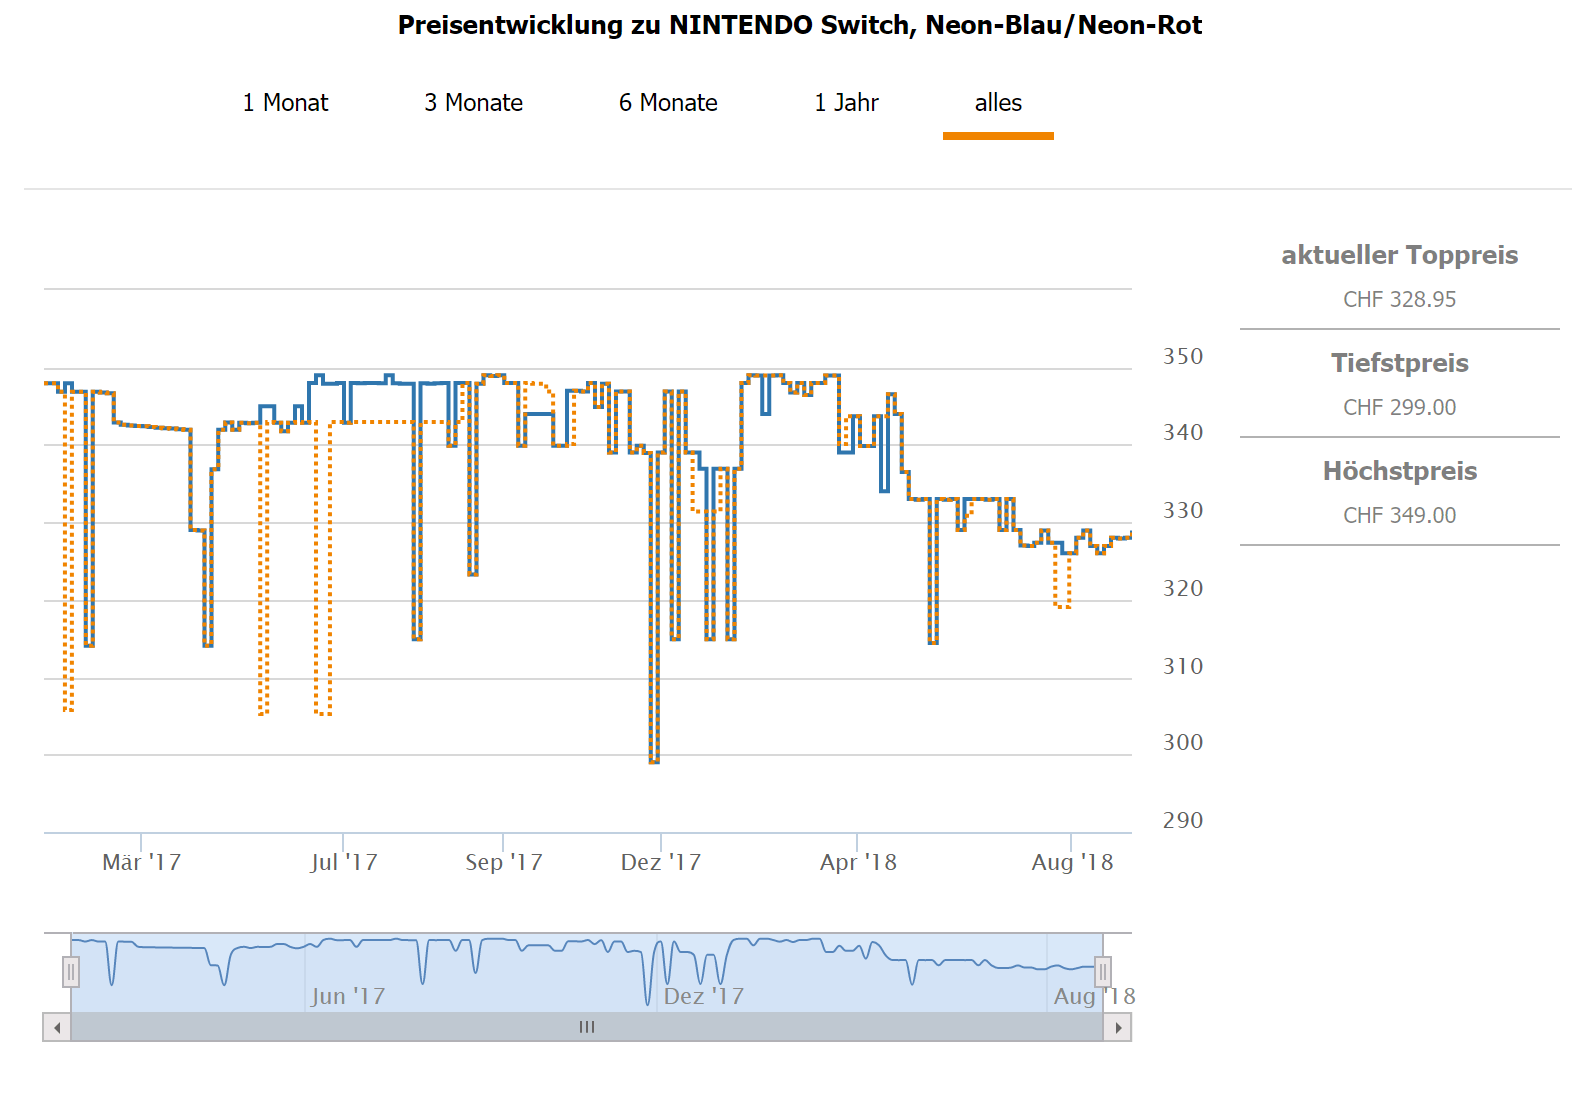
Task: Click the navigator scroll right arrow
Action: [x=1117, y=1027]
